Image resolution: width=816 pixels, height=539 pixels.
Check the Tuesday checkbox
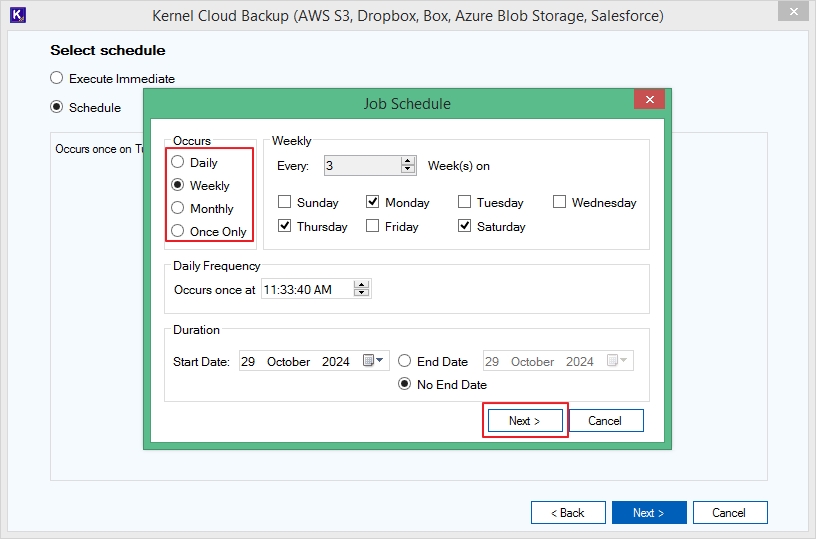point(464,201)
